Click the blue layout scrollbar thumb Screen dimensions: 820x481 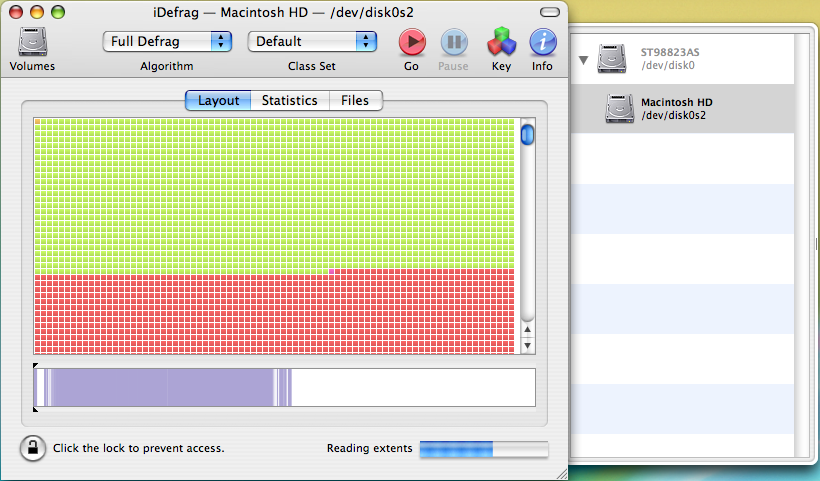pos(528,134)
